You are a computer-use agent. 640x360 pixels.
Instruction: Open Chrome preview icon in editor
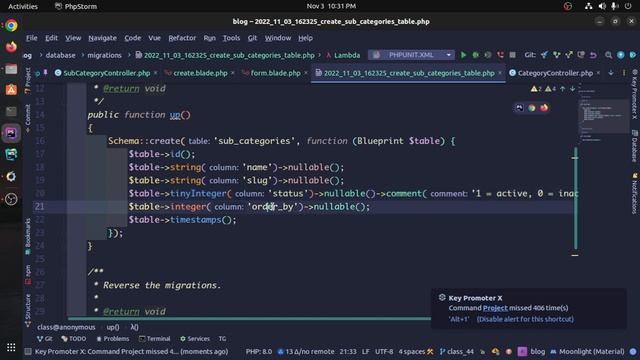531,108
